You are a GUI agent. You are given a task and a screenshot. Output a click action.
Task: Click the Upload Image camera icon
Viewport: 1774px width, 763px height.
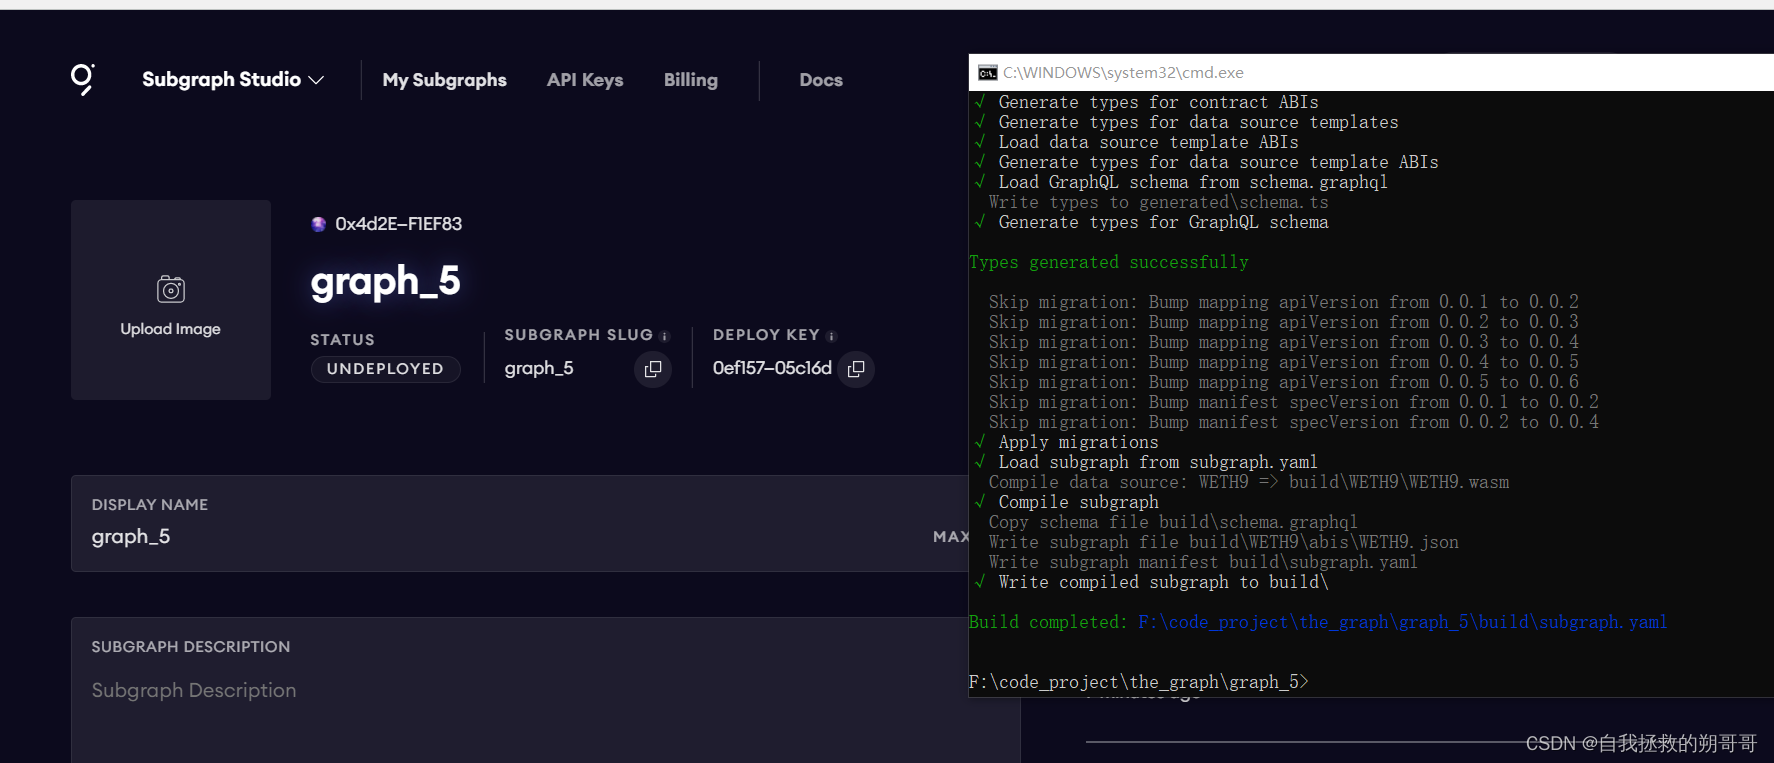point(171,289)
